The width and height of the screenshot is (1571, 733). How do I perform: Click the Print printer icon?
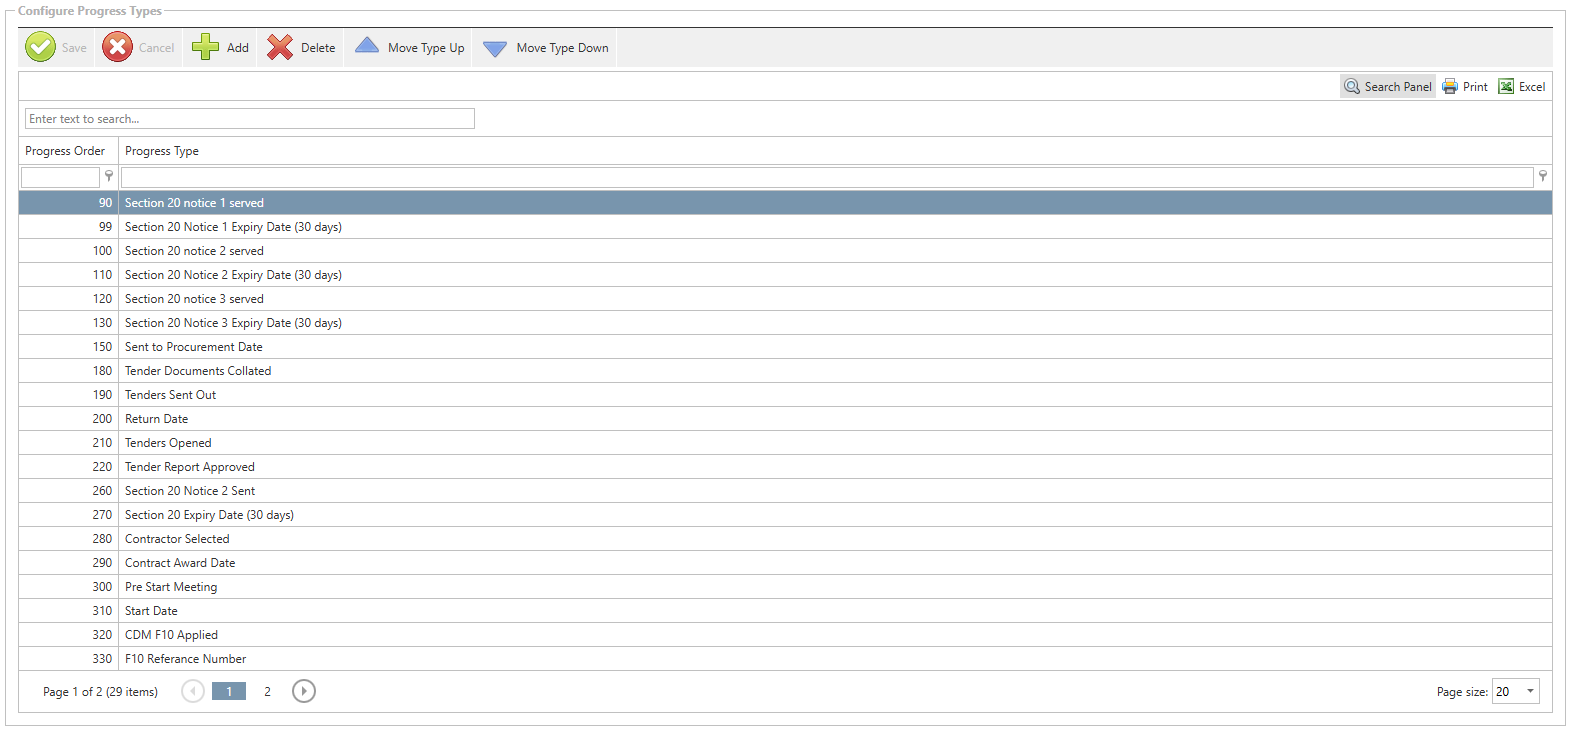point(1450,87)
